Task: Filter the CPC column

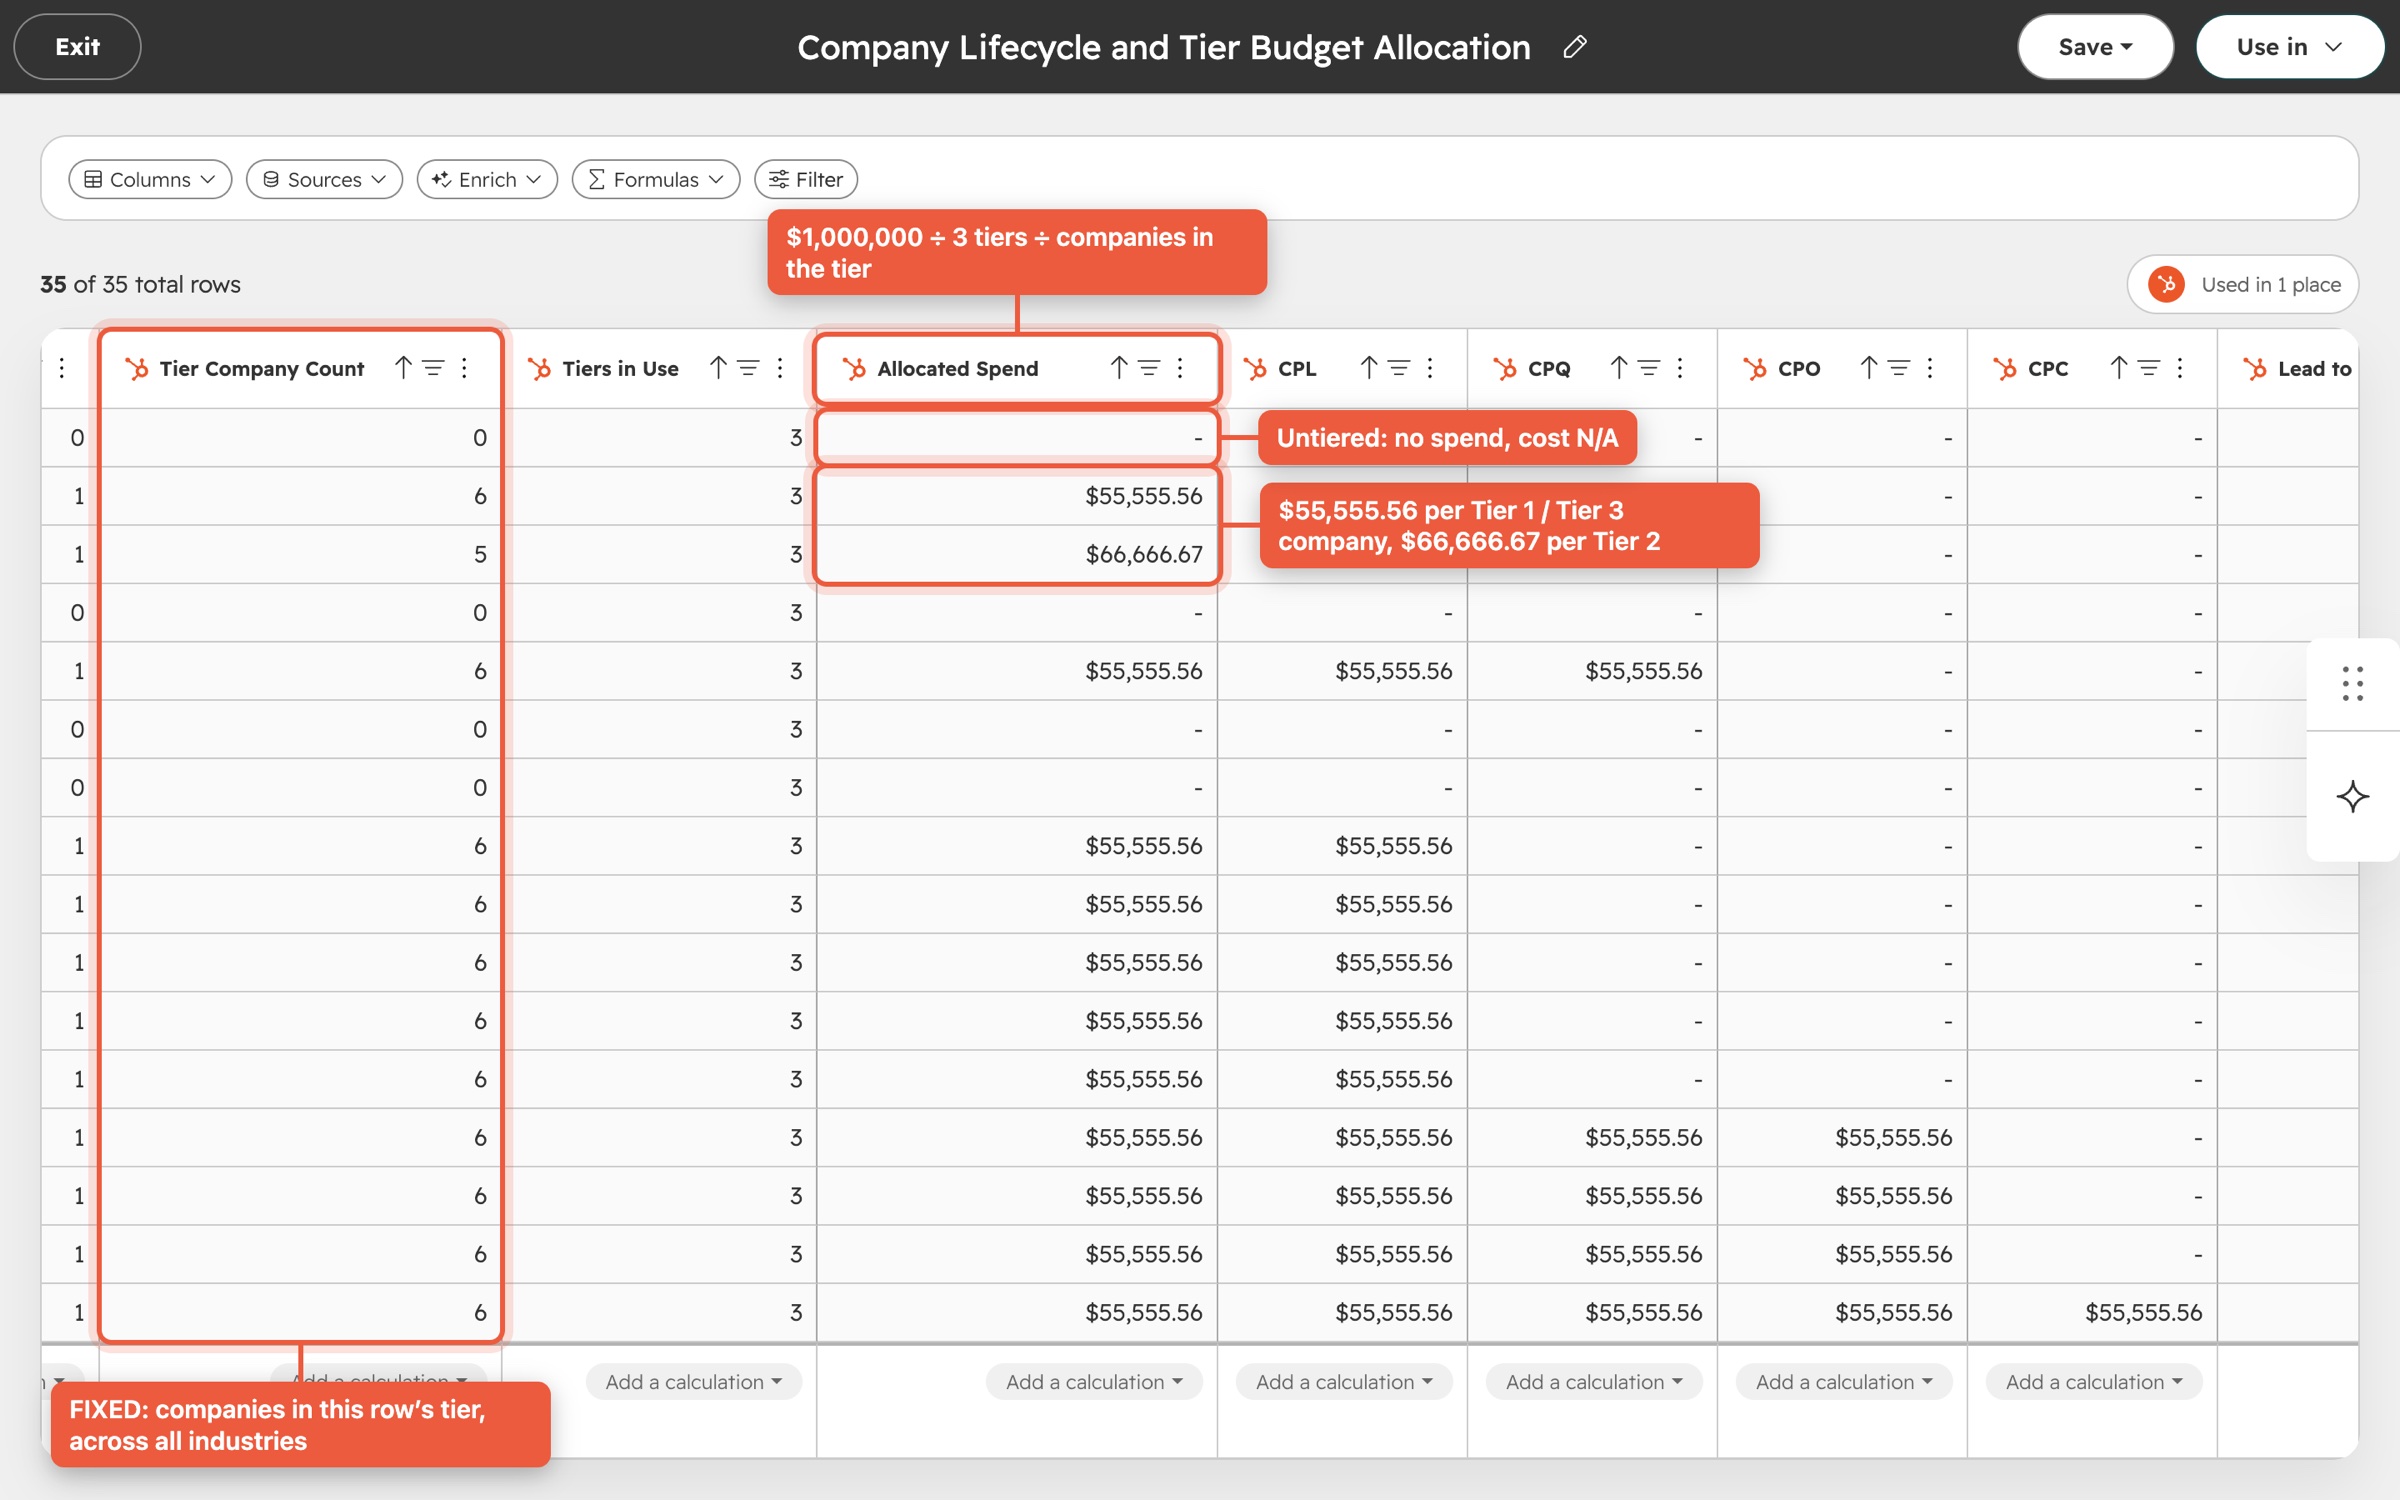Action: [2149, 368]
